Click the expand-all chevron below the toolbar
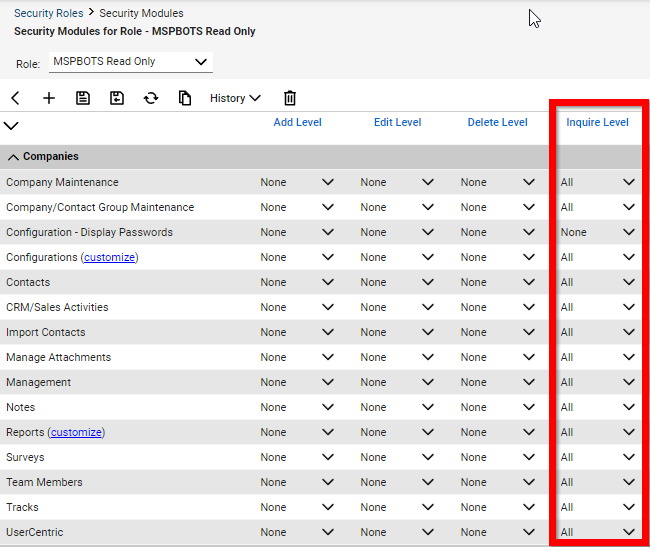Viewport: 650px width, 547px height. [x=12, y=126]
